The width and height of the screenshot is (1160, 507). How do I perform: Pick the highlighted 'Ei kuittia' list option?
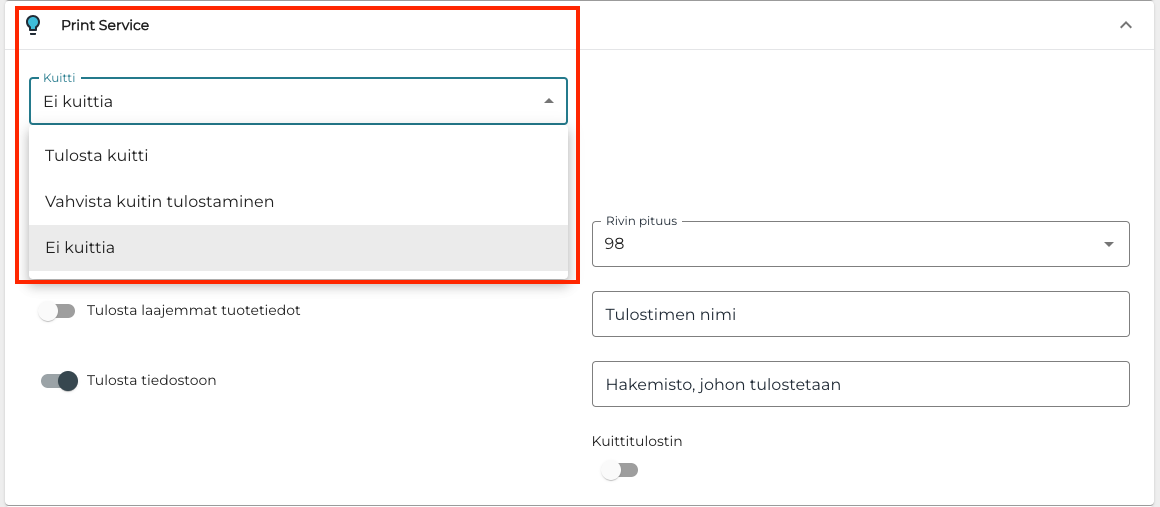[80, 247]
